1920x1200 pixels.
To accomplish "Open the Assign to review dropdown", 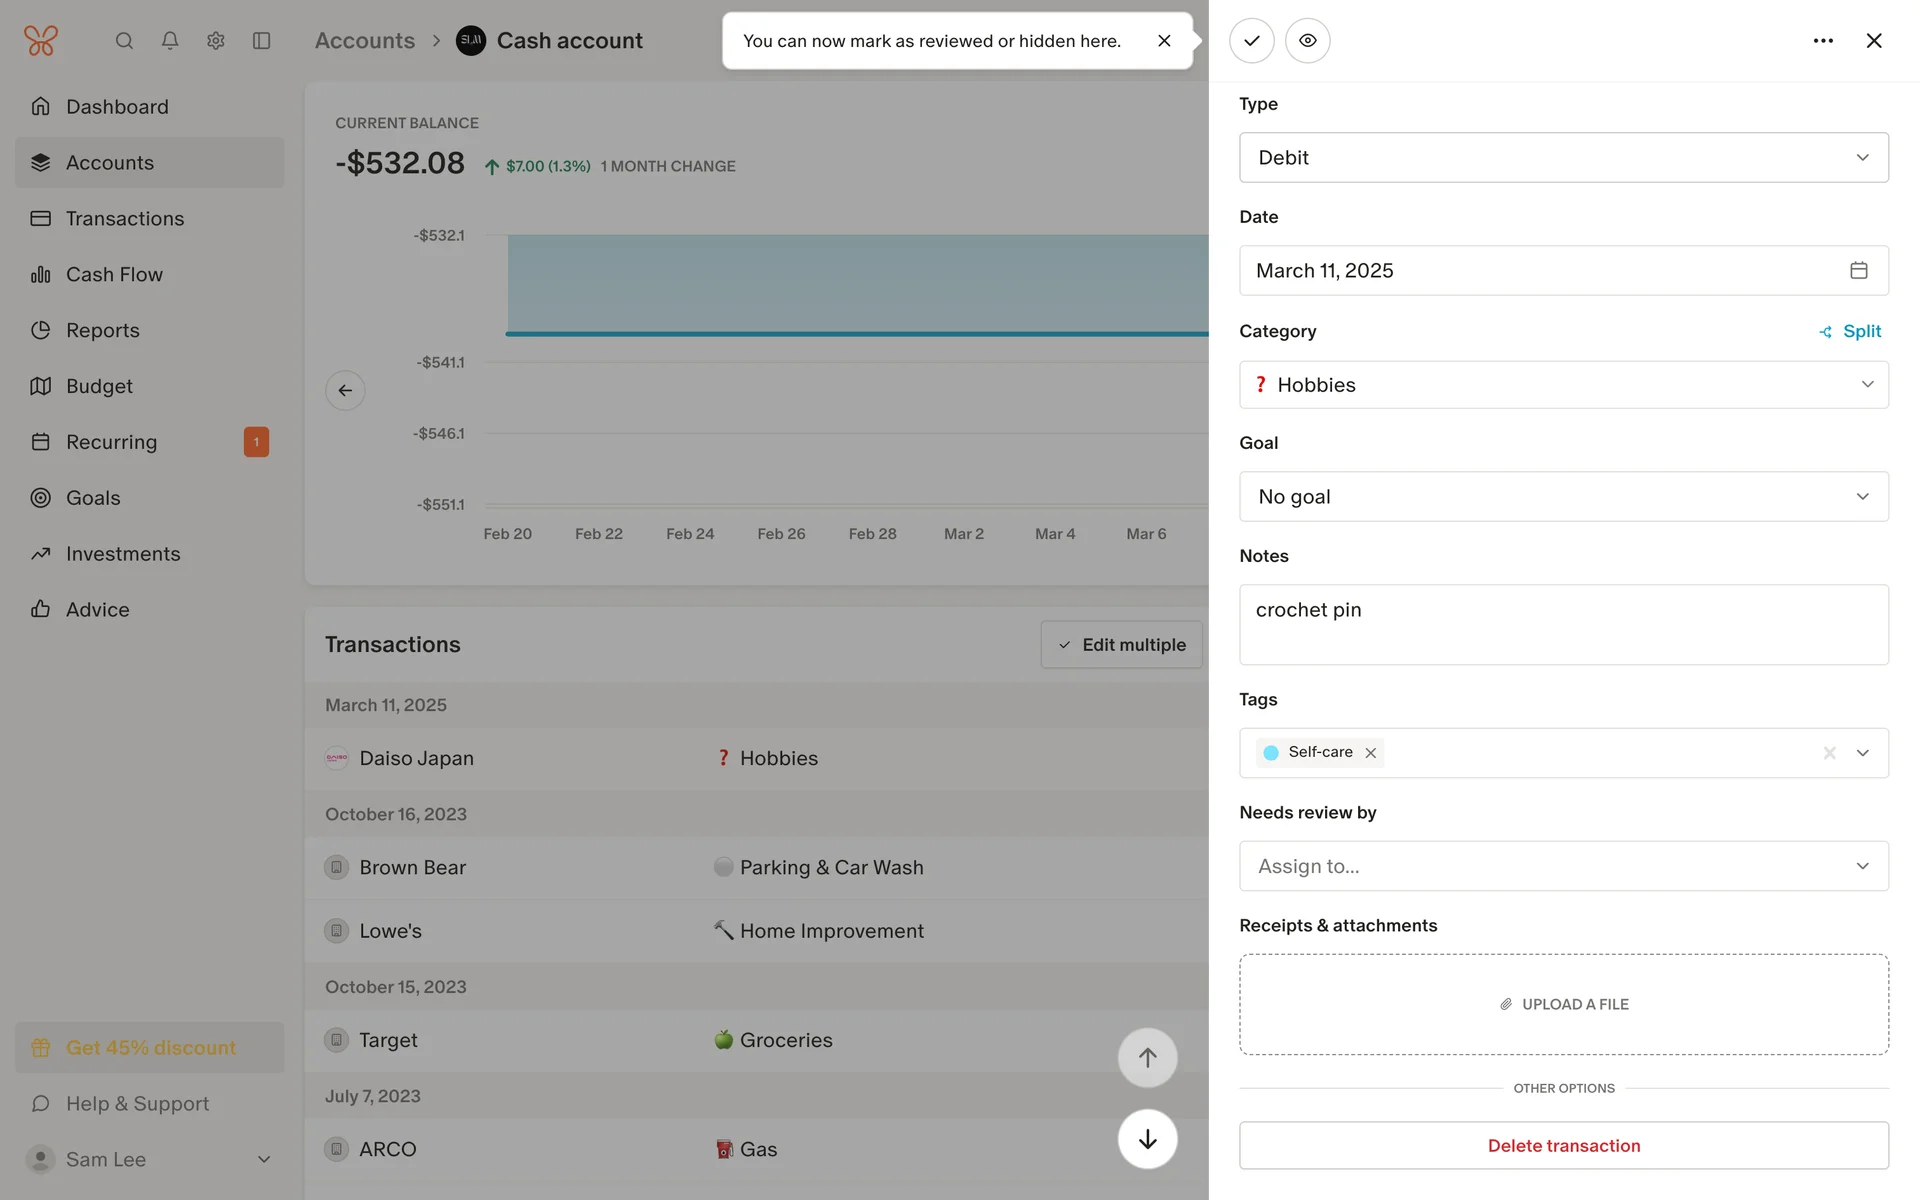I will [x=1563, y=866].
